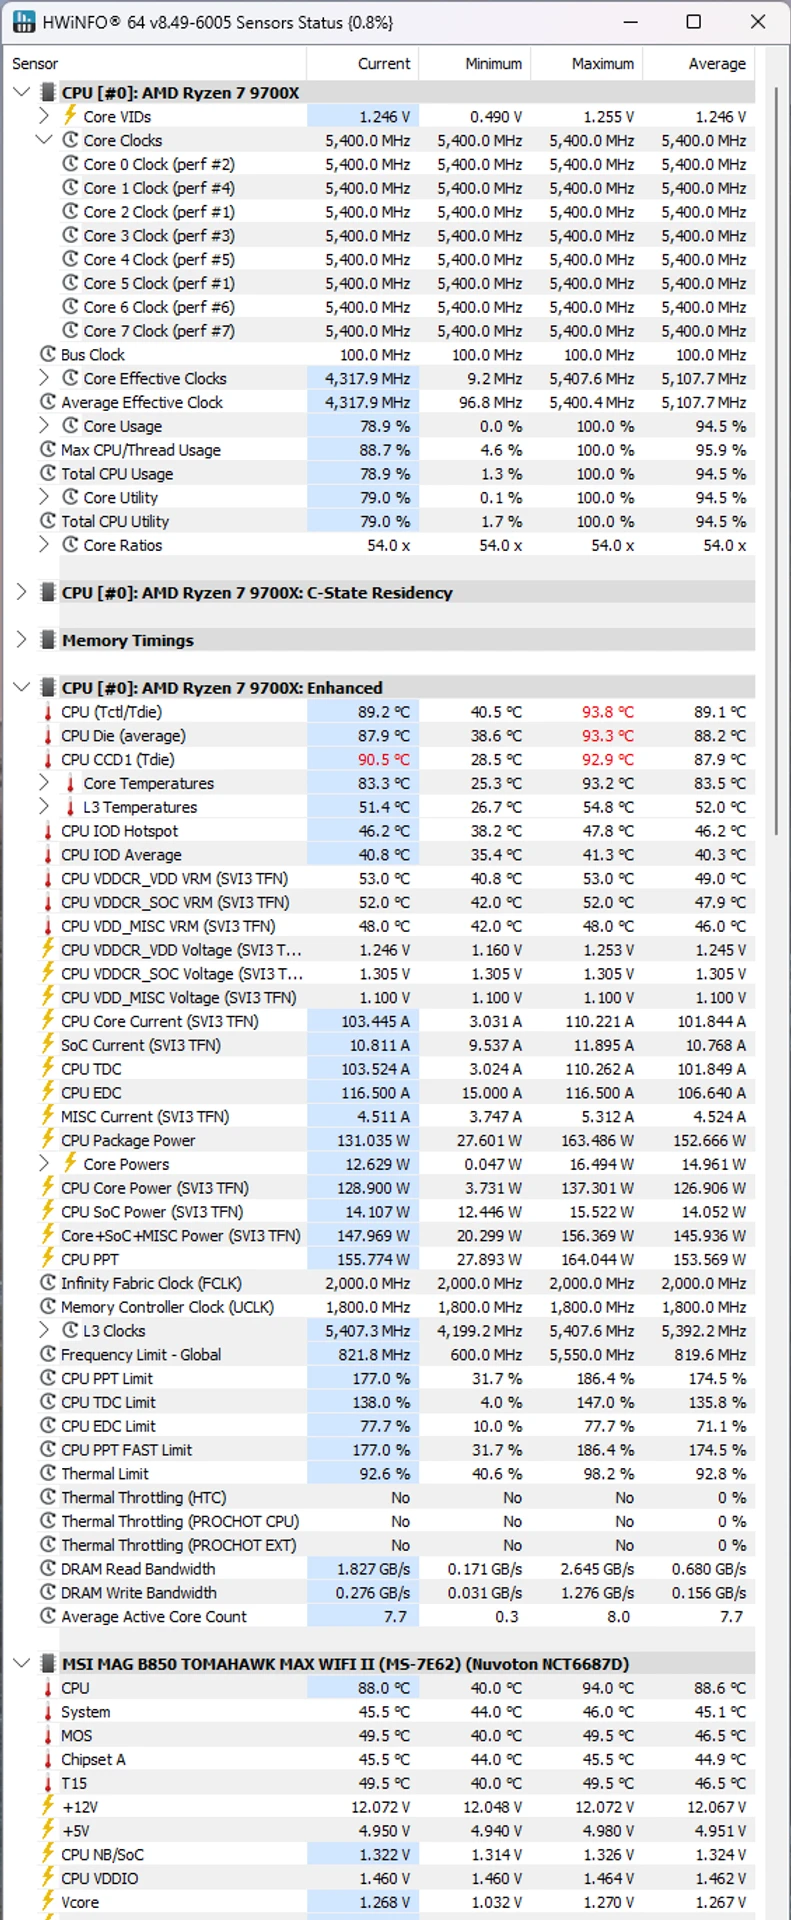Click the thermometer icon beside MOS sensor
791x1920 pixels.
(47, 1736)
